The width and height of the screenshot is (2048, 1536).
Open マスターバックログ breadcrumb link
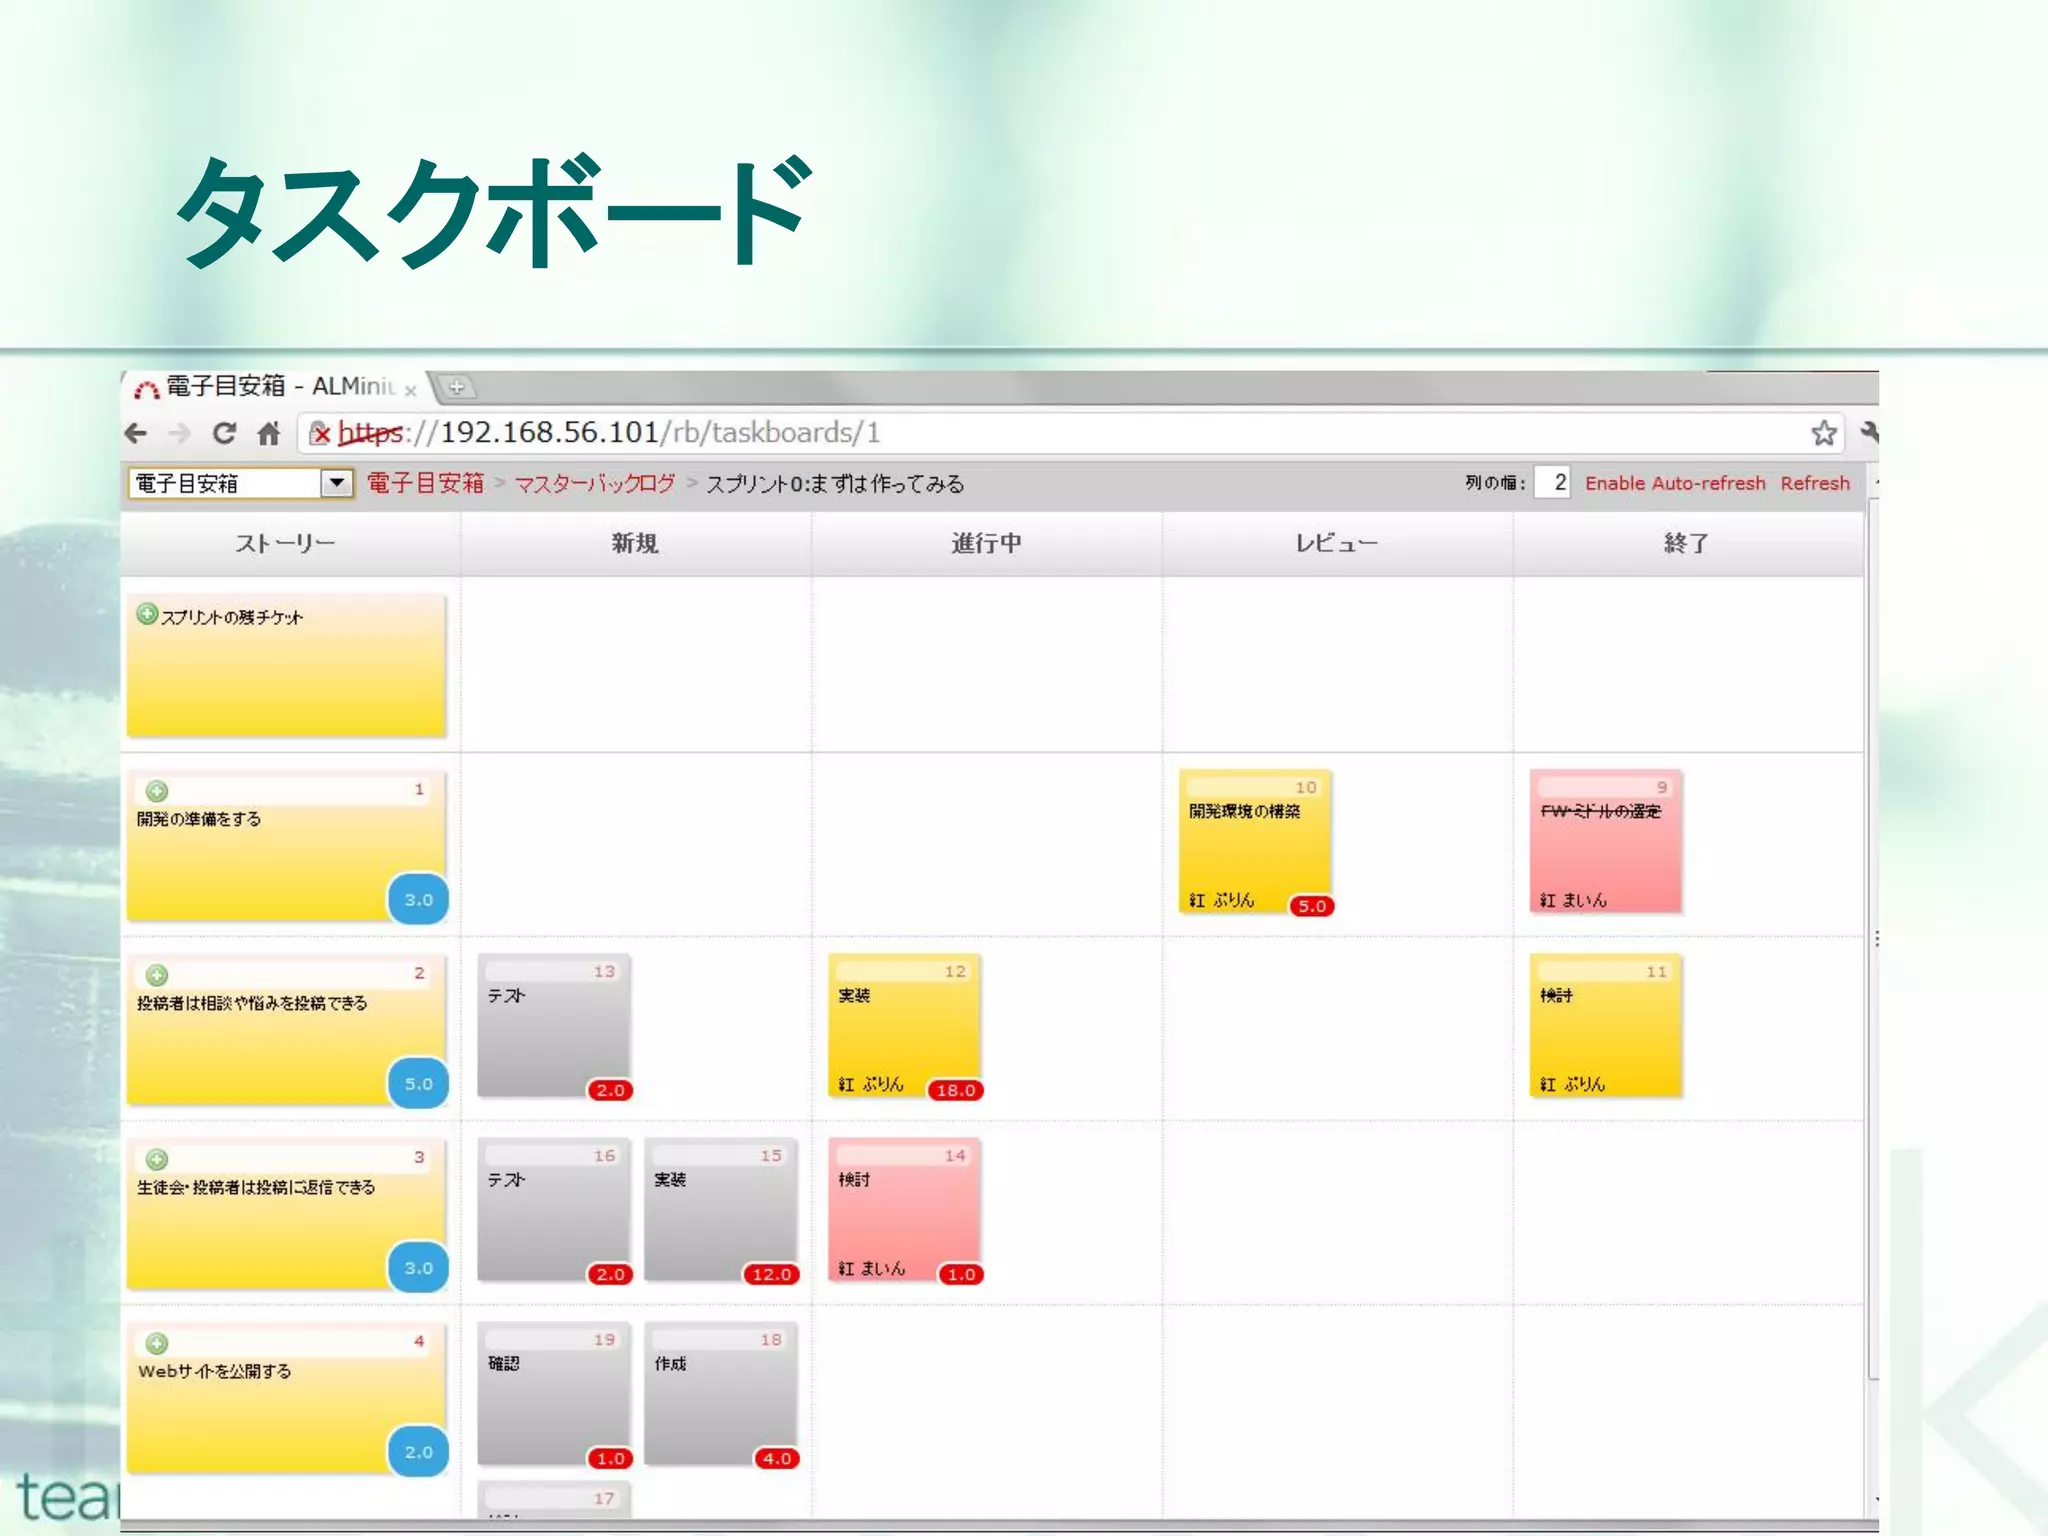tap(595, 484)
